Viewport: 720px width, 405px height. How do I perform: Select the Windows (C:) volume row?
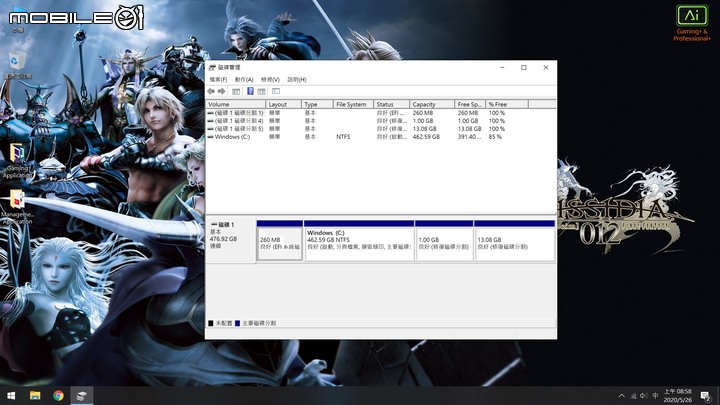(x=380, y=137)
